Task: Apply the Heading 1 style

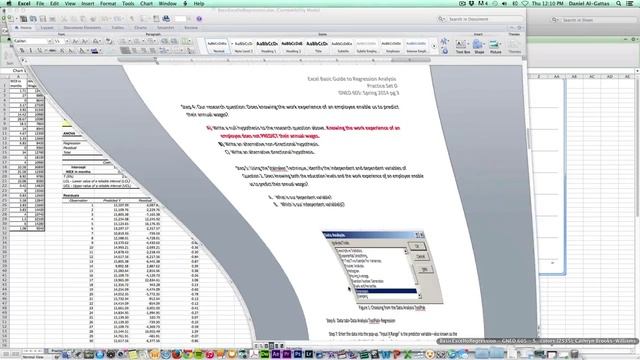Action: 268,46
